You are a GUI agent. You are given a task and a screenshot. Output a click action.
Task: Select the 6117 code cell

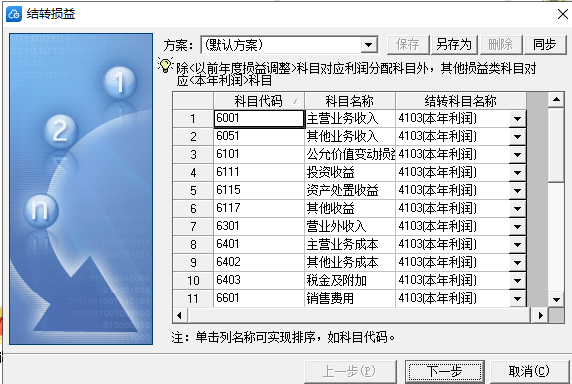point(259,209)
